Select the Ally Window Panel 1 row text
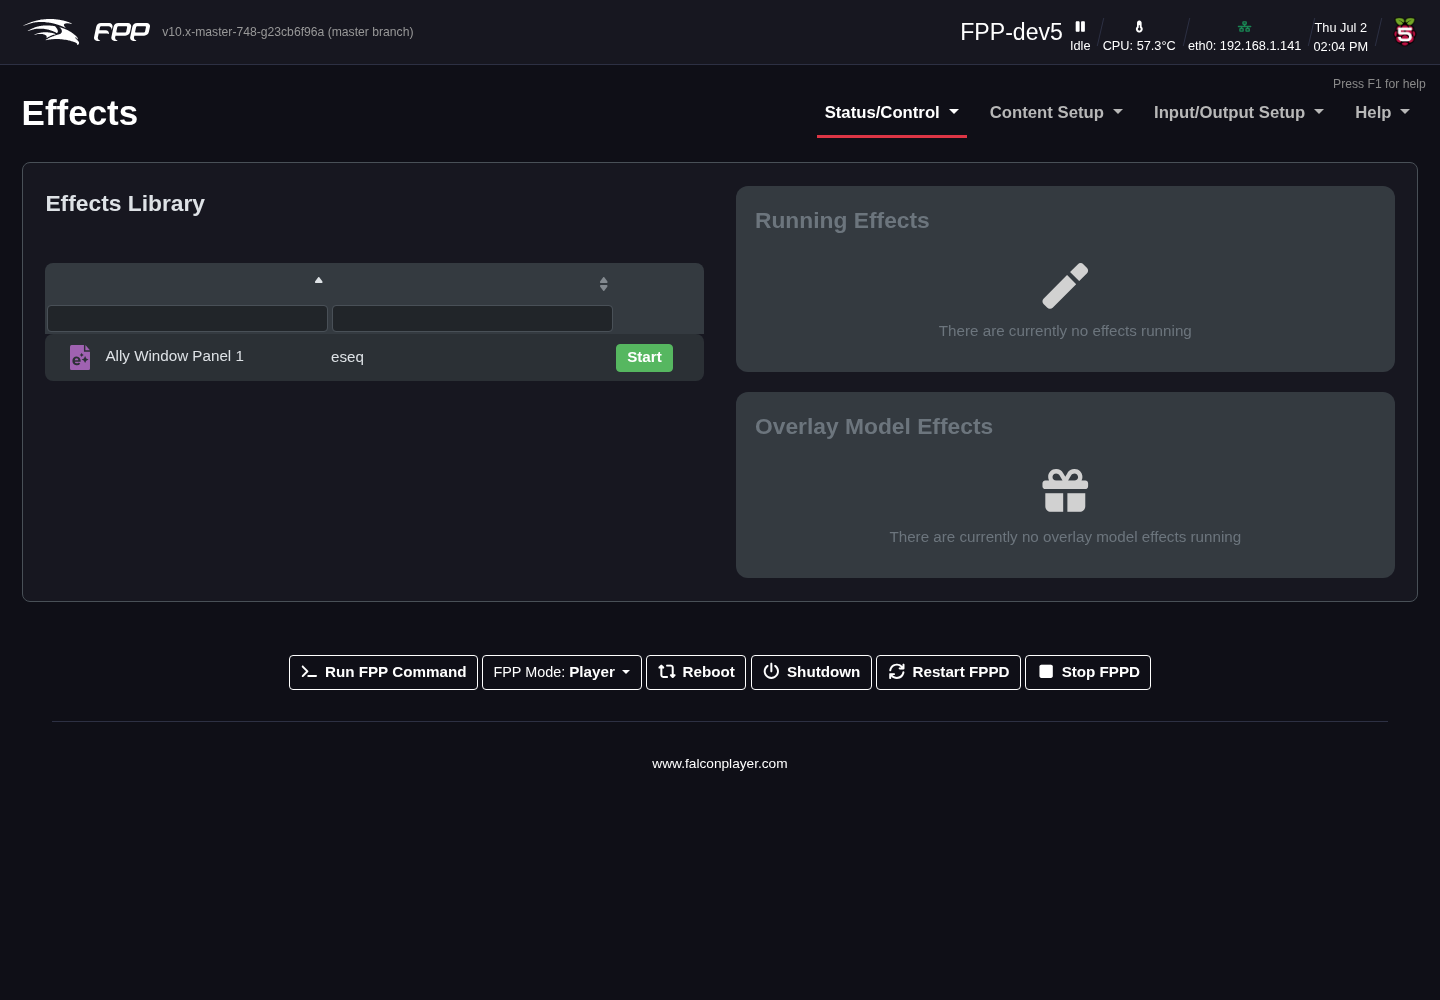Image resolution: width=1440 pixels, height=1000 pixels. (174, 356)
